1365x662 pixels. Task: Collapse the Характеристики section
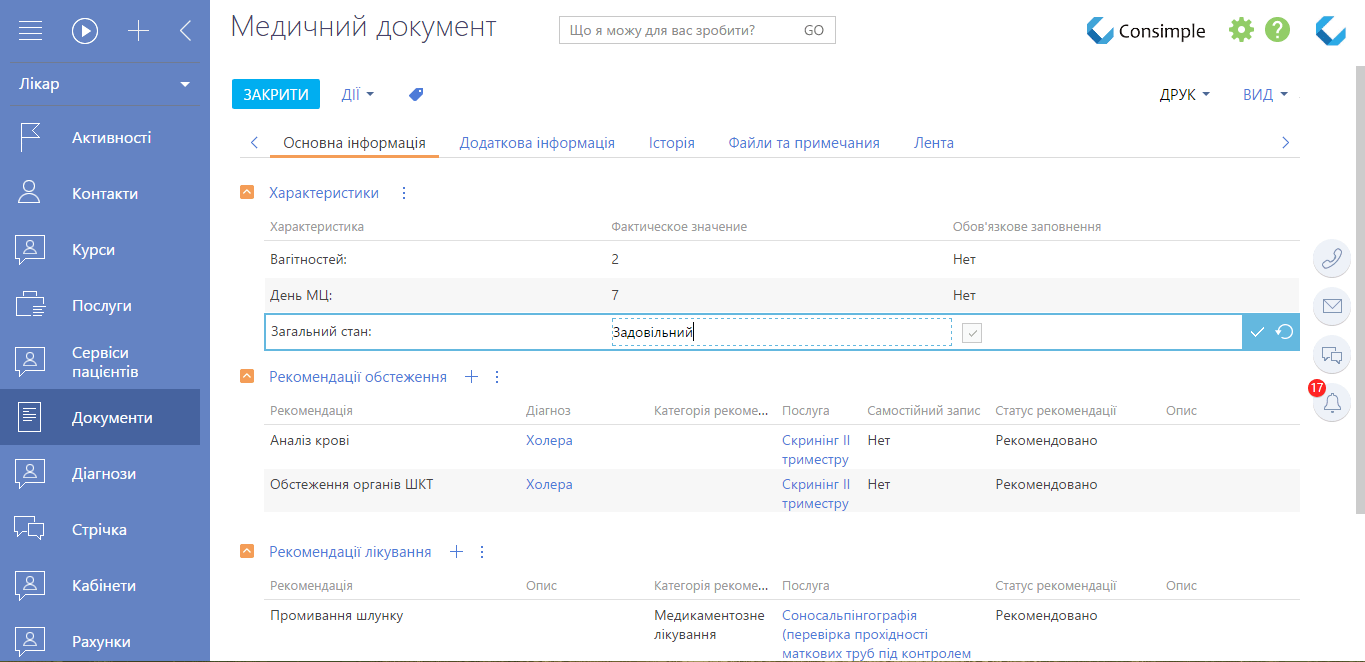[x=246, y=192]
